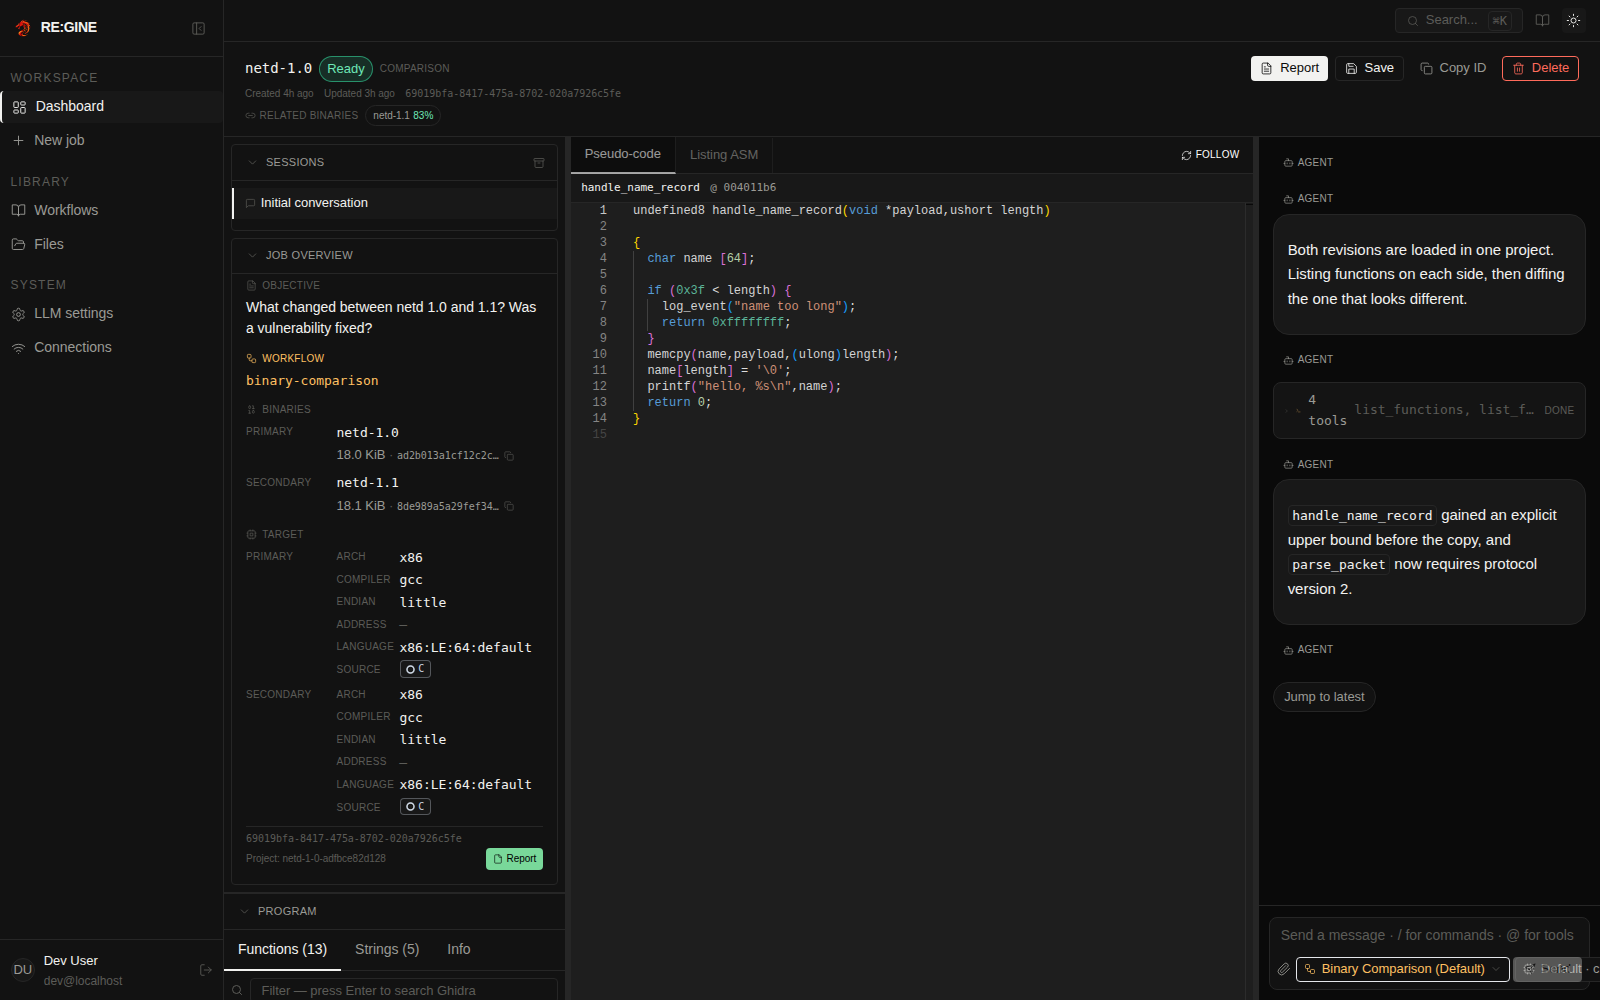Open Connections page
The width and height of the screenshot is (1600, 1000).
click(111, 347)
